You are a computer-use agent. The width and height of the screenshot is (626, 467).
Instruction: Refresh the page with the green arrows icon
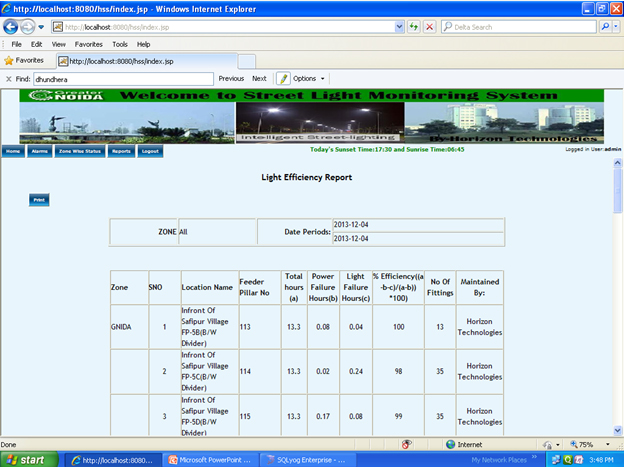413,27
